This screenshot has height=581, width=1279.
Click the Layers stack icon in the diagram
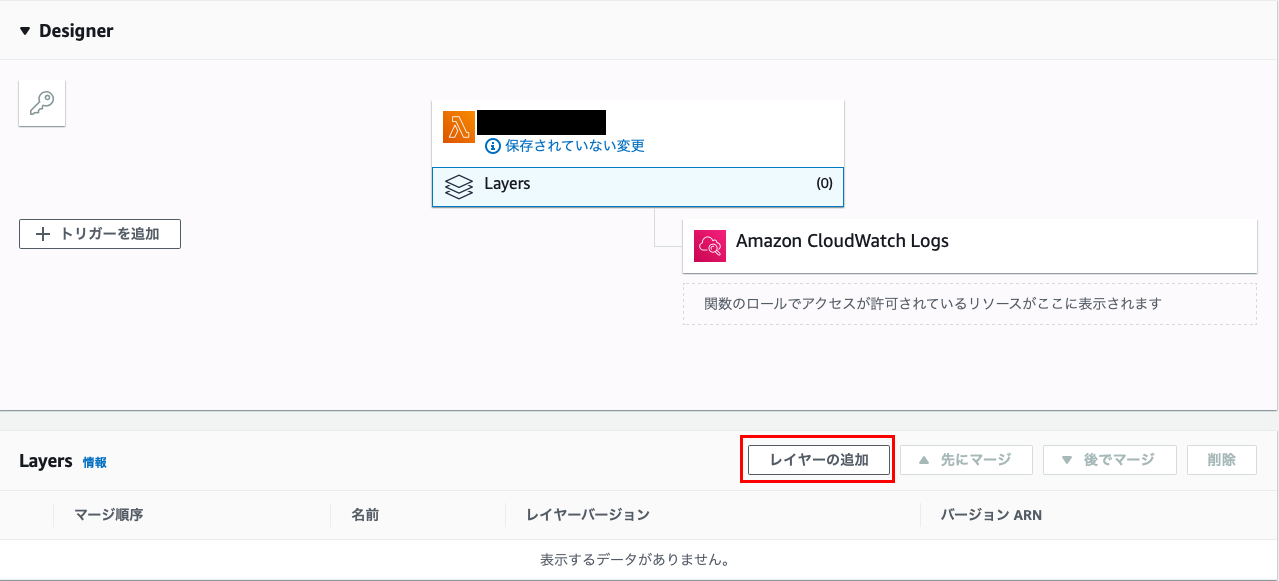click(459, 185)
